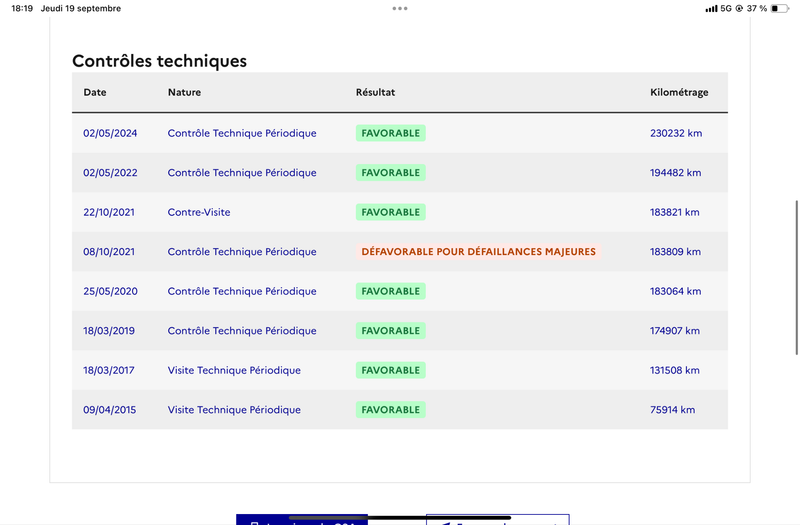Click Contrôle Technique Périodique for 08/10/2021
The image size is (800, 525).
coord(242,252)
